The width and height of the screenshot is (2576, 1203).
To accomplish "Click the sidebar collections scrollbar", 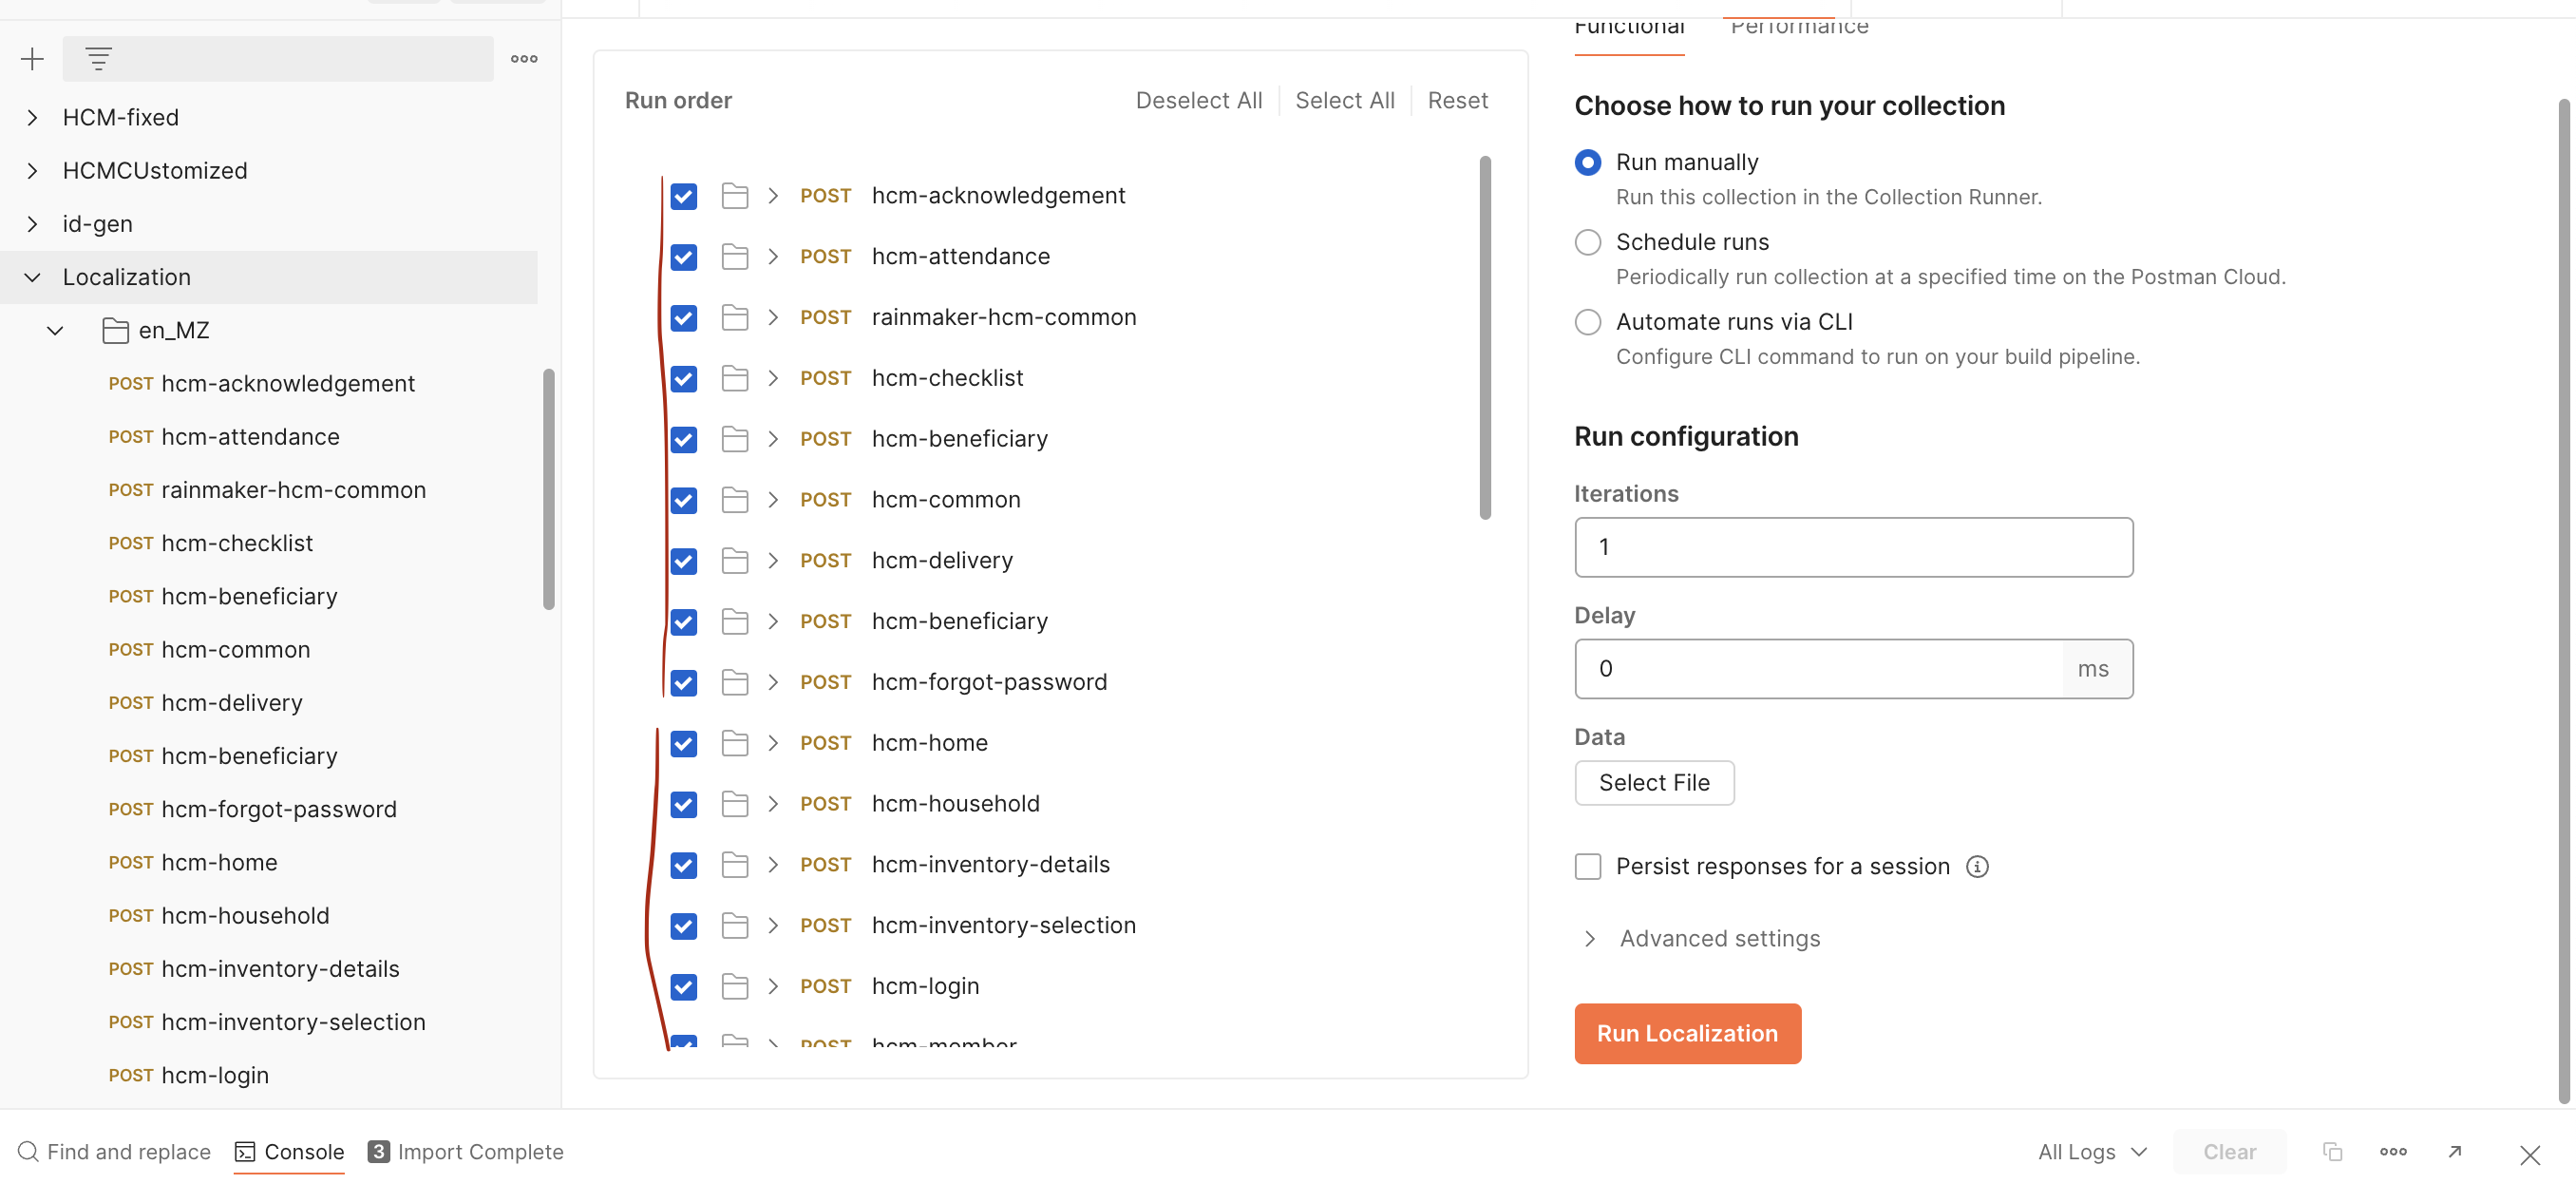I will 548,489.
